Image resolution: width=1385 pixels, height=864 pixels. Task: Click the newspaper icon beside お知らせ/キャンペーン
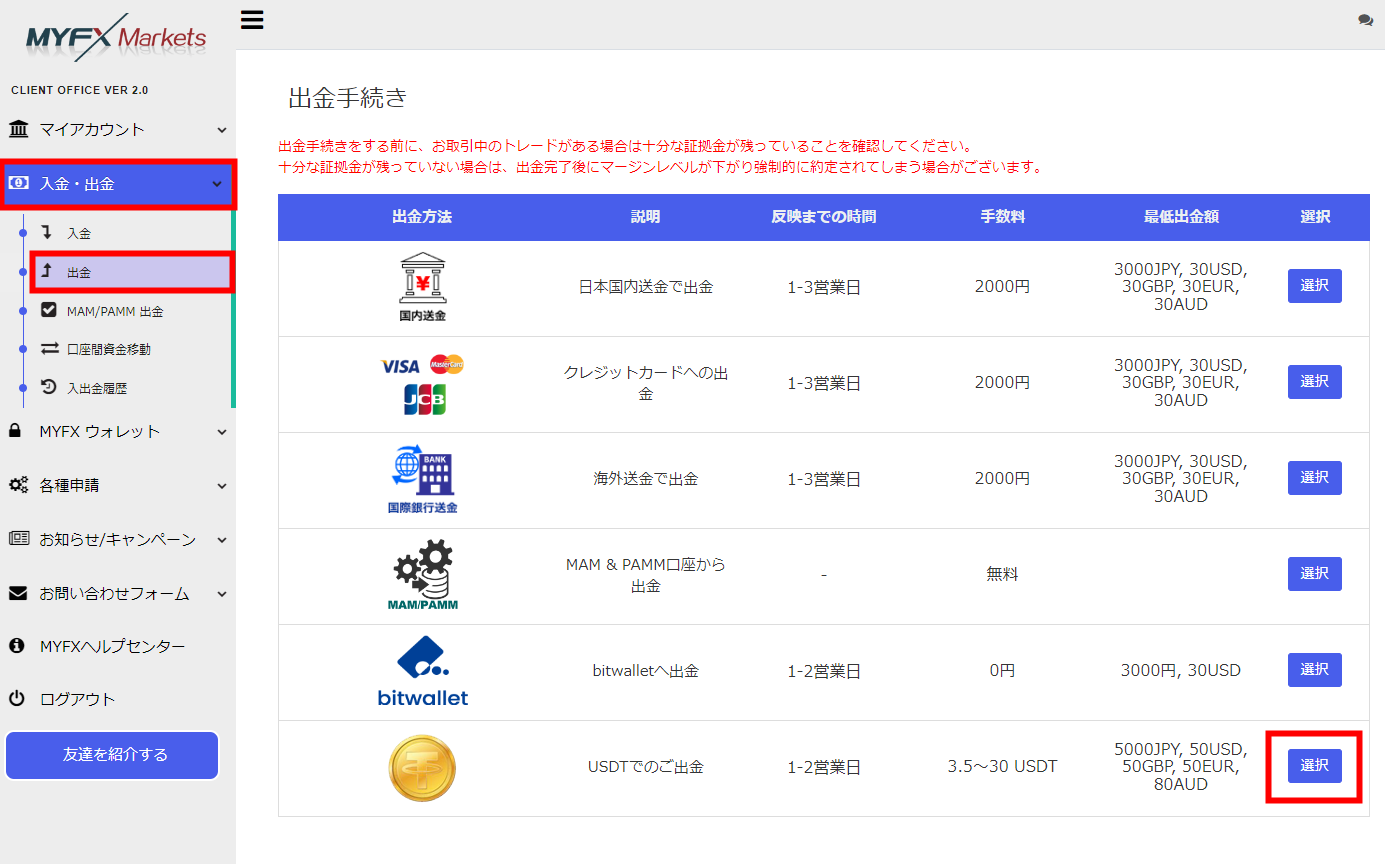19,539
